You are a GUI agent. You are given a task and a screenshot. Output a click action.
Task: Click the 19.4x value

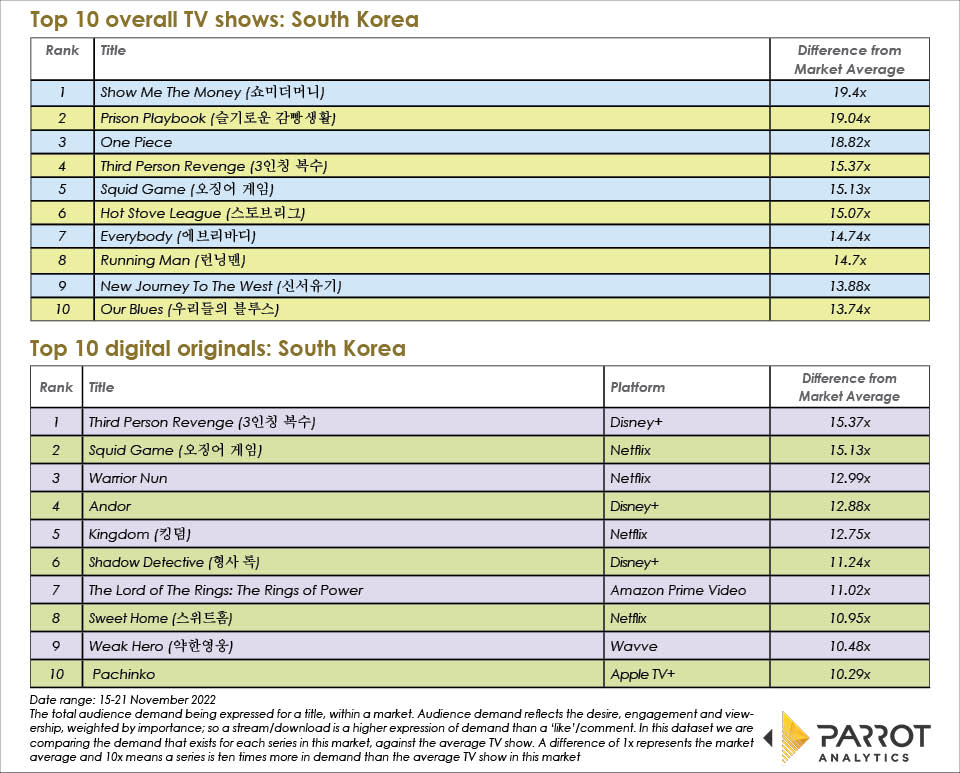pyautogui.click(x=850, y=92)
